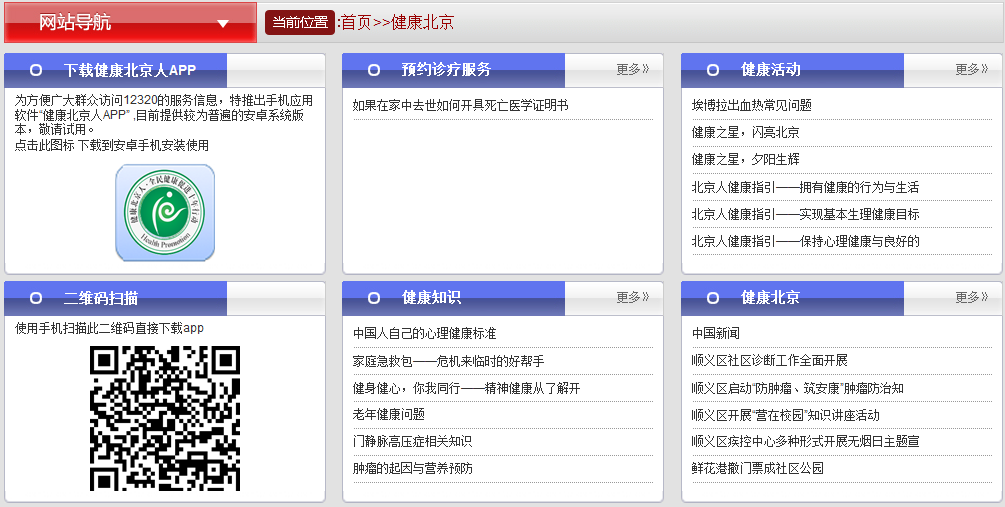Screen dimensions: 1005x507
Task: Click circle icon beside 健康北京 panel title
Action: tap(713, 298)
